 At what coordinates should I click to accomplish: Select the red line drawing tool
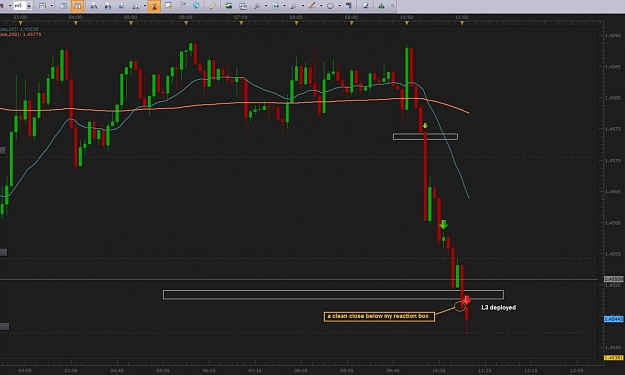point(312,6)
